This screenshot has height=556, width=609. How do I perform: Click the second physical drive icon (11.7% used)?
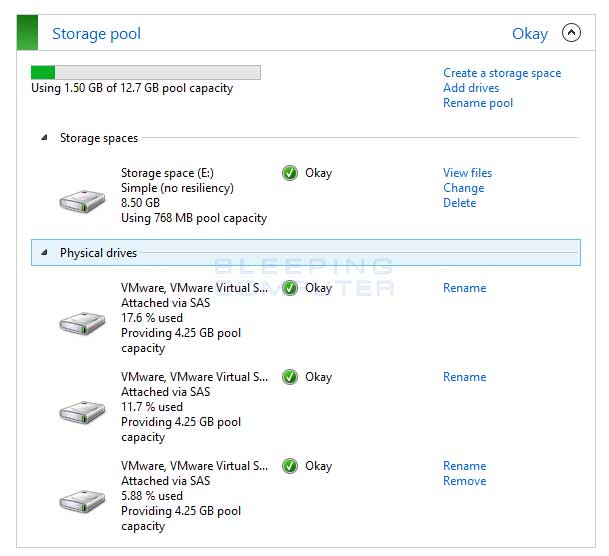tap(82, 411)
